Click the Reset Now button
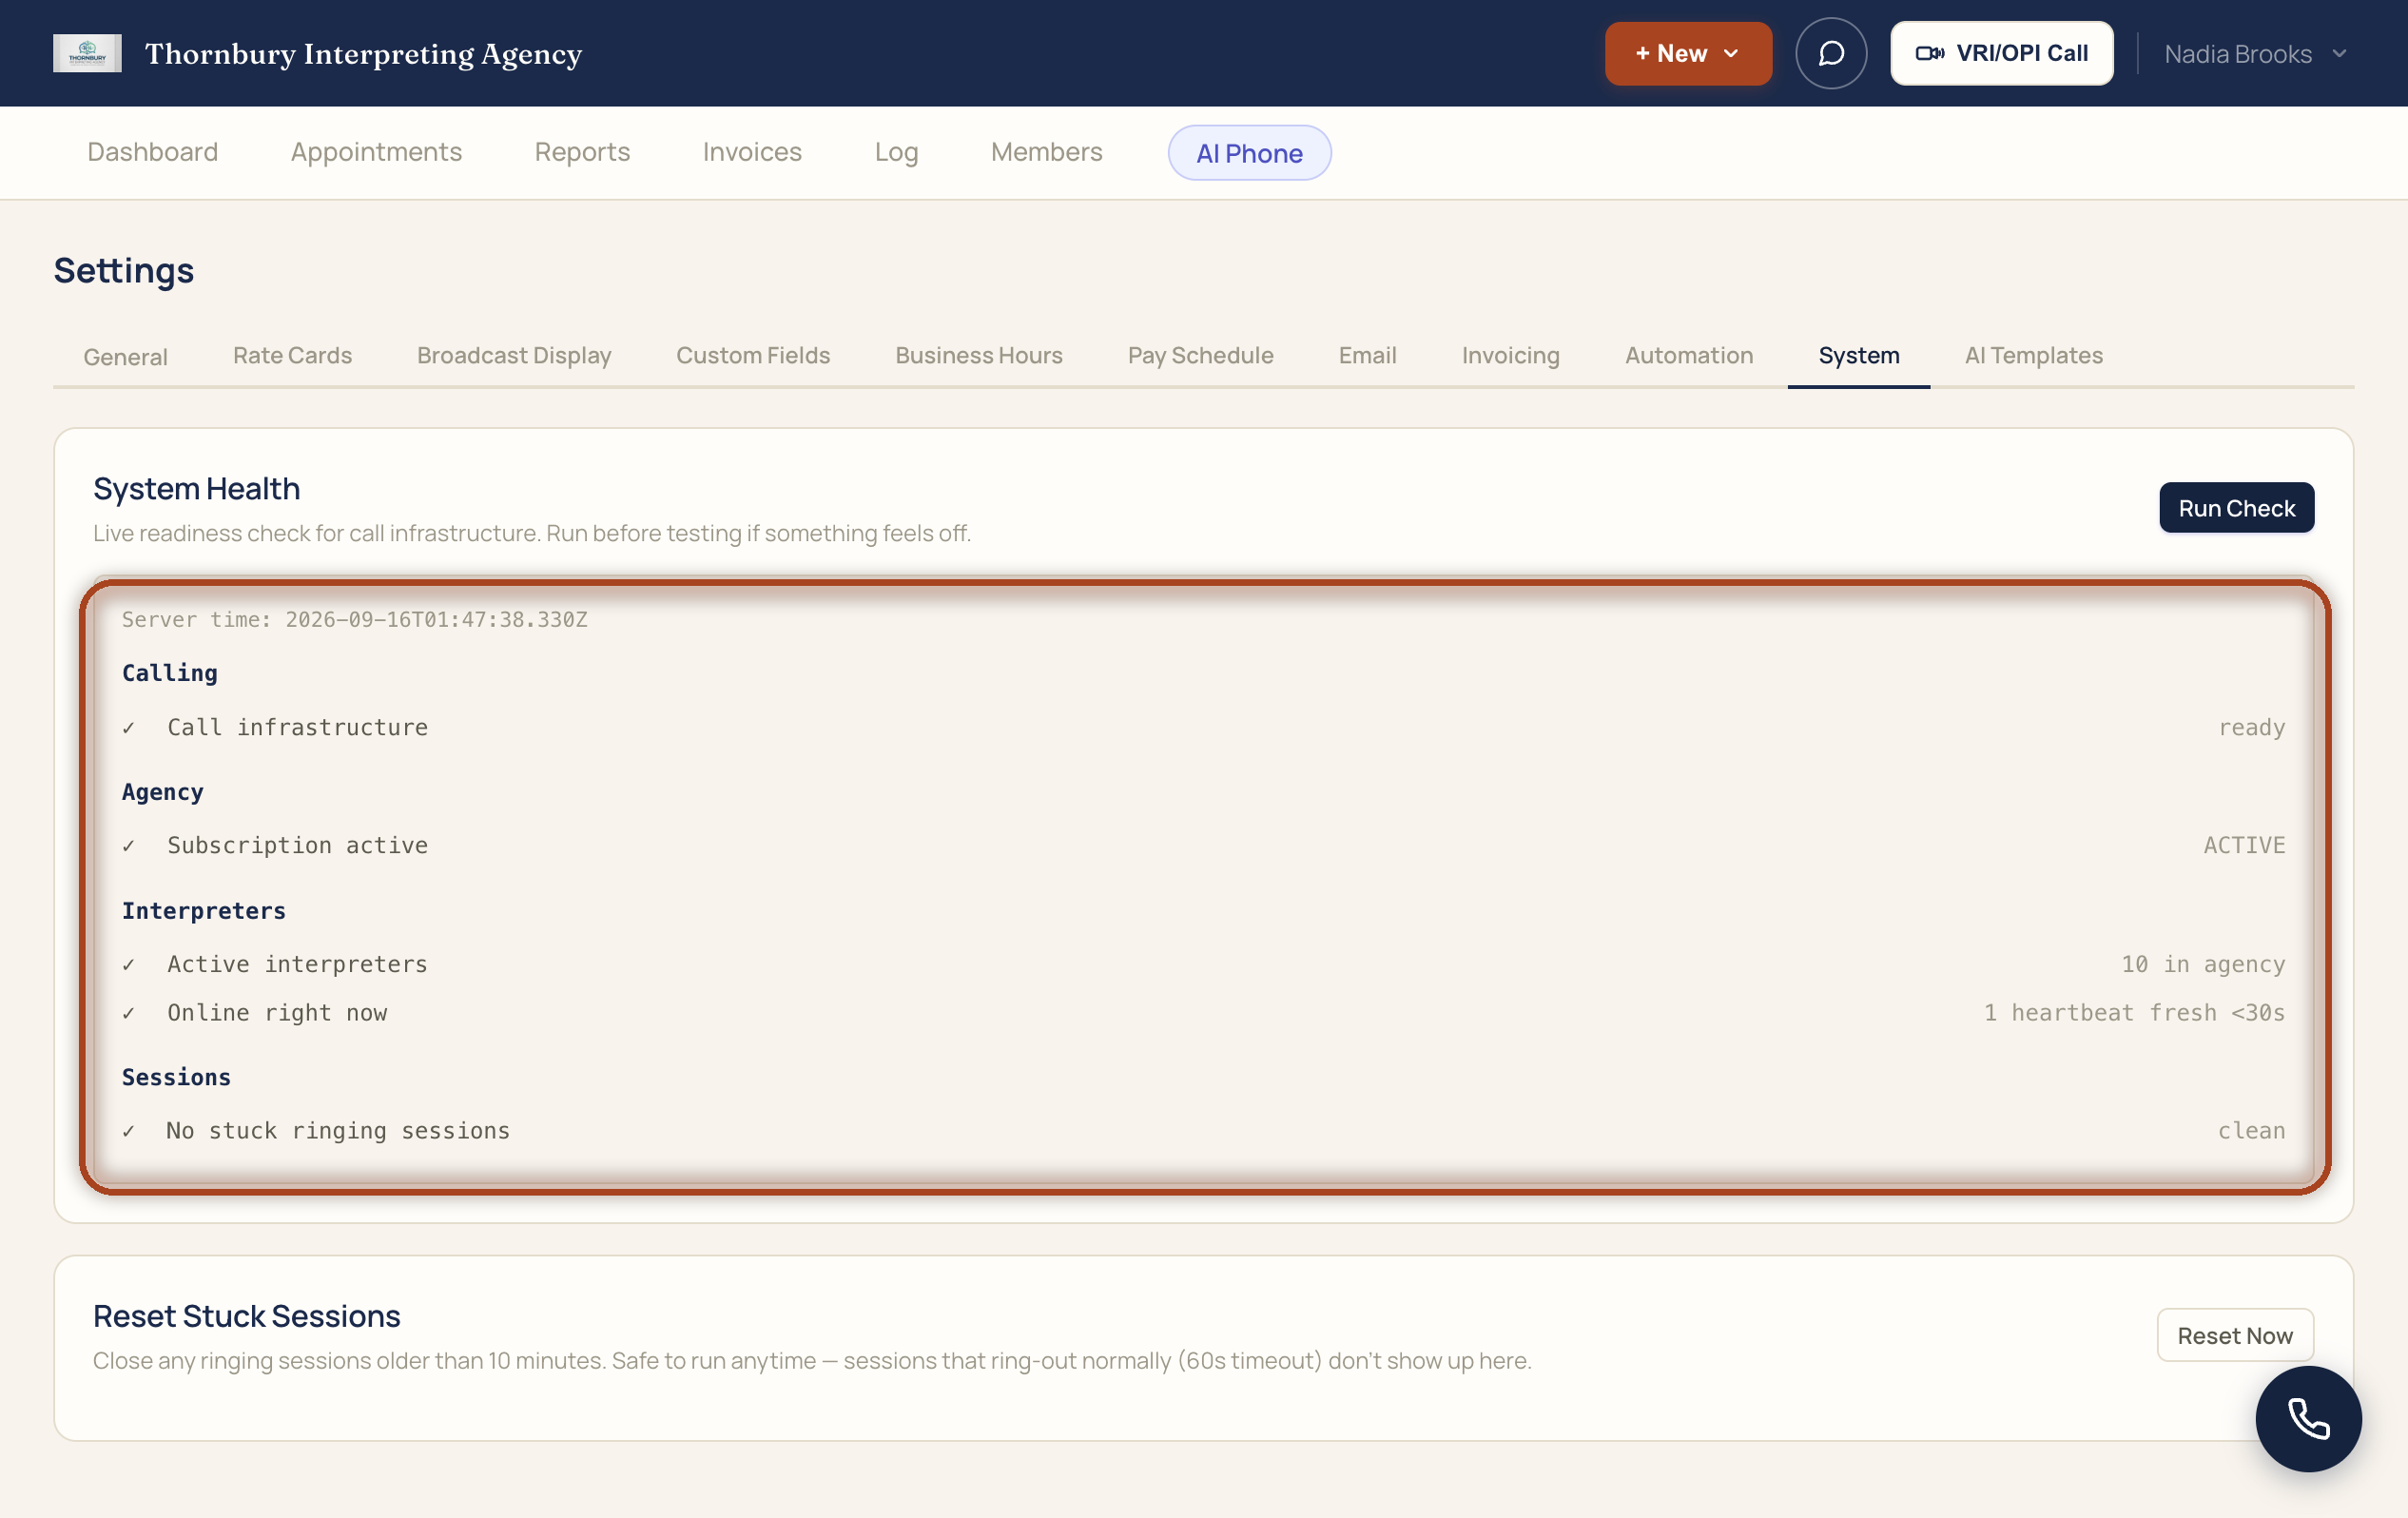The width and height of the screenshot is (2408, 1518). [2235, 1335]
